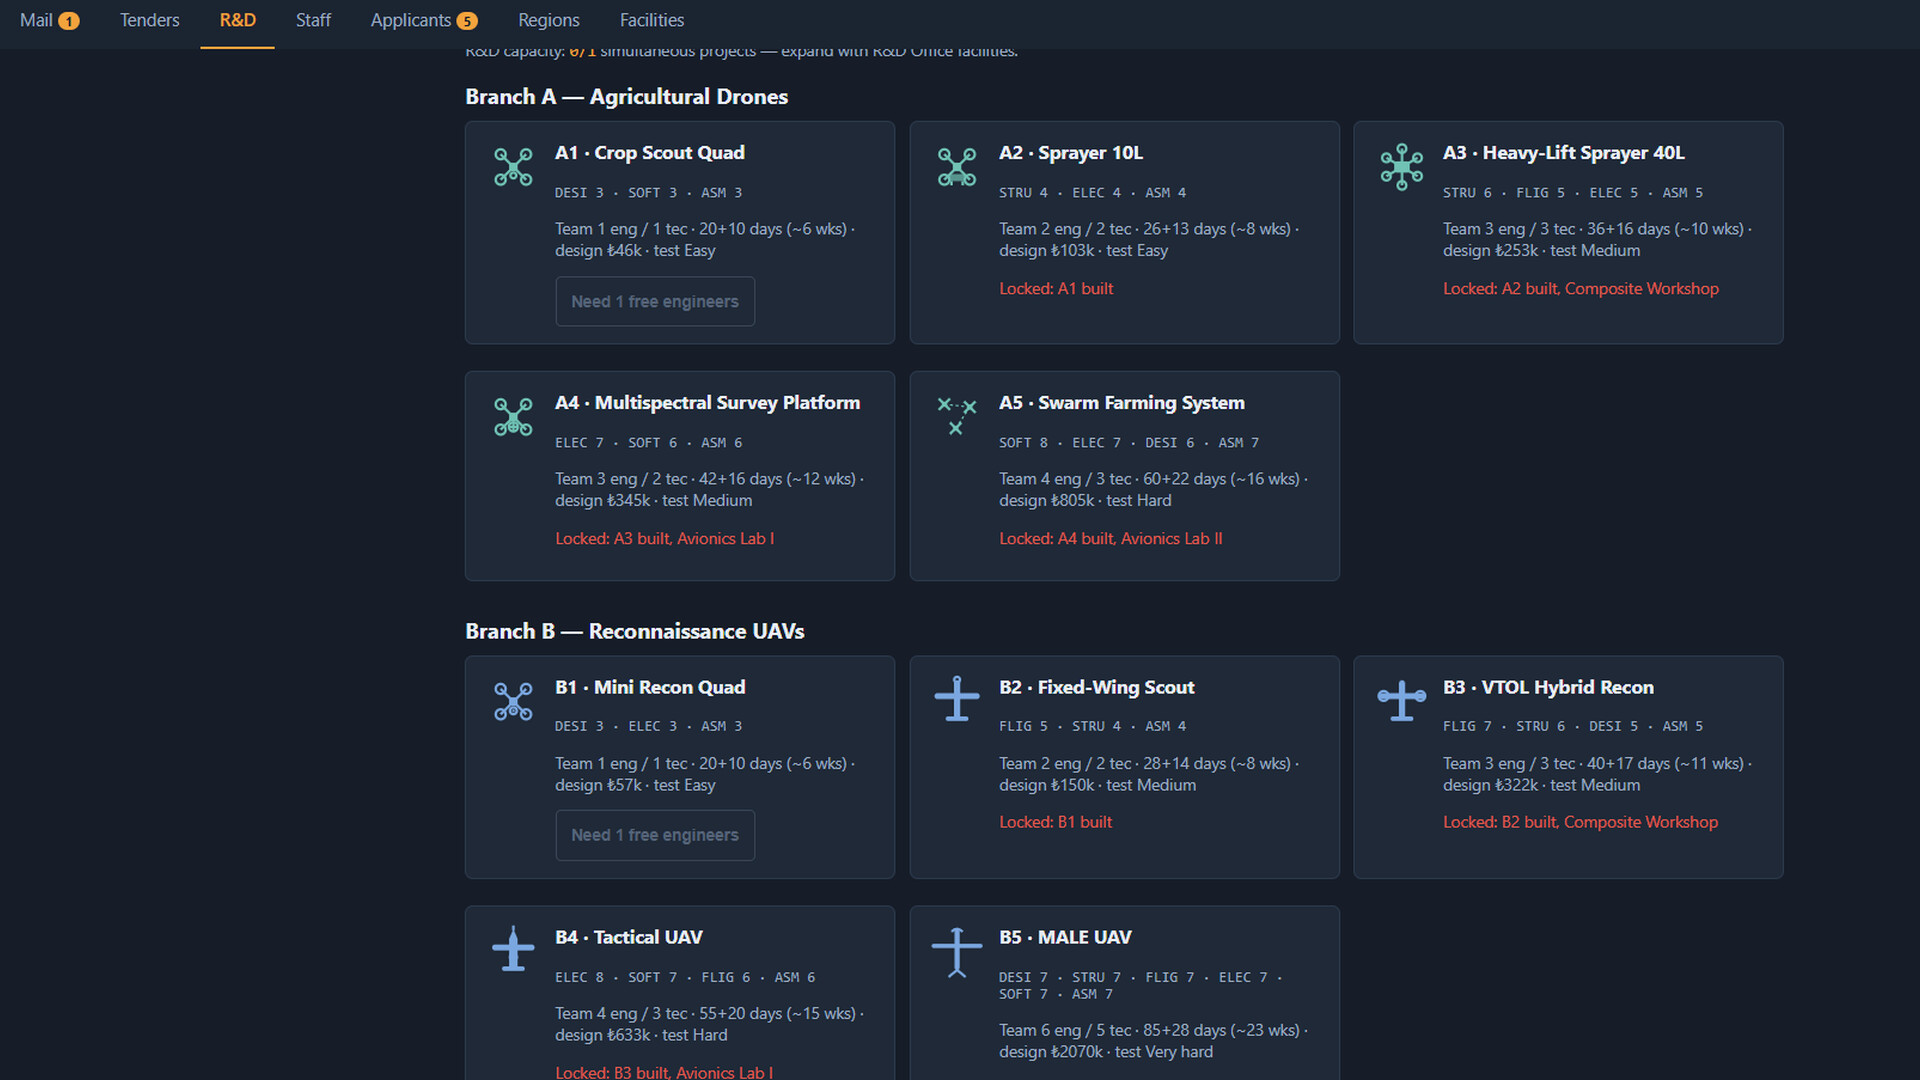Click the B1 Mini Recon Quad icon
This screenshot has width=1920, height=1080.
click(x=513, y=701)
